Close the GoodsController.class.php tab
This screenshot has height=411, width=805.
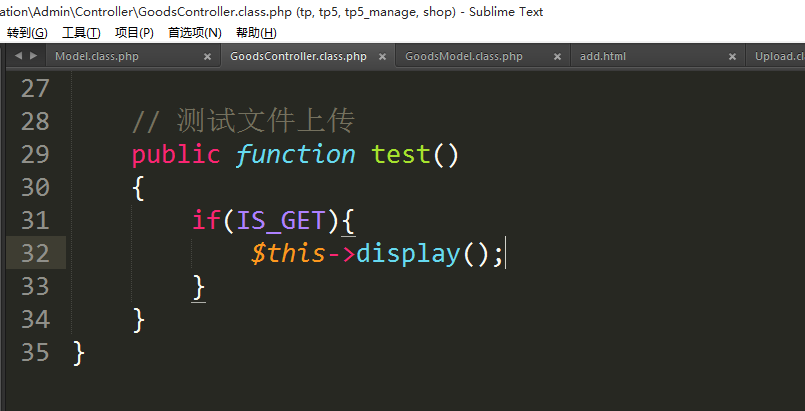click(382, 57)
